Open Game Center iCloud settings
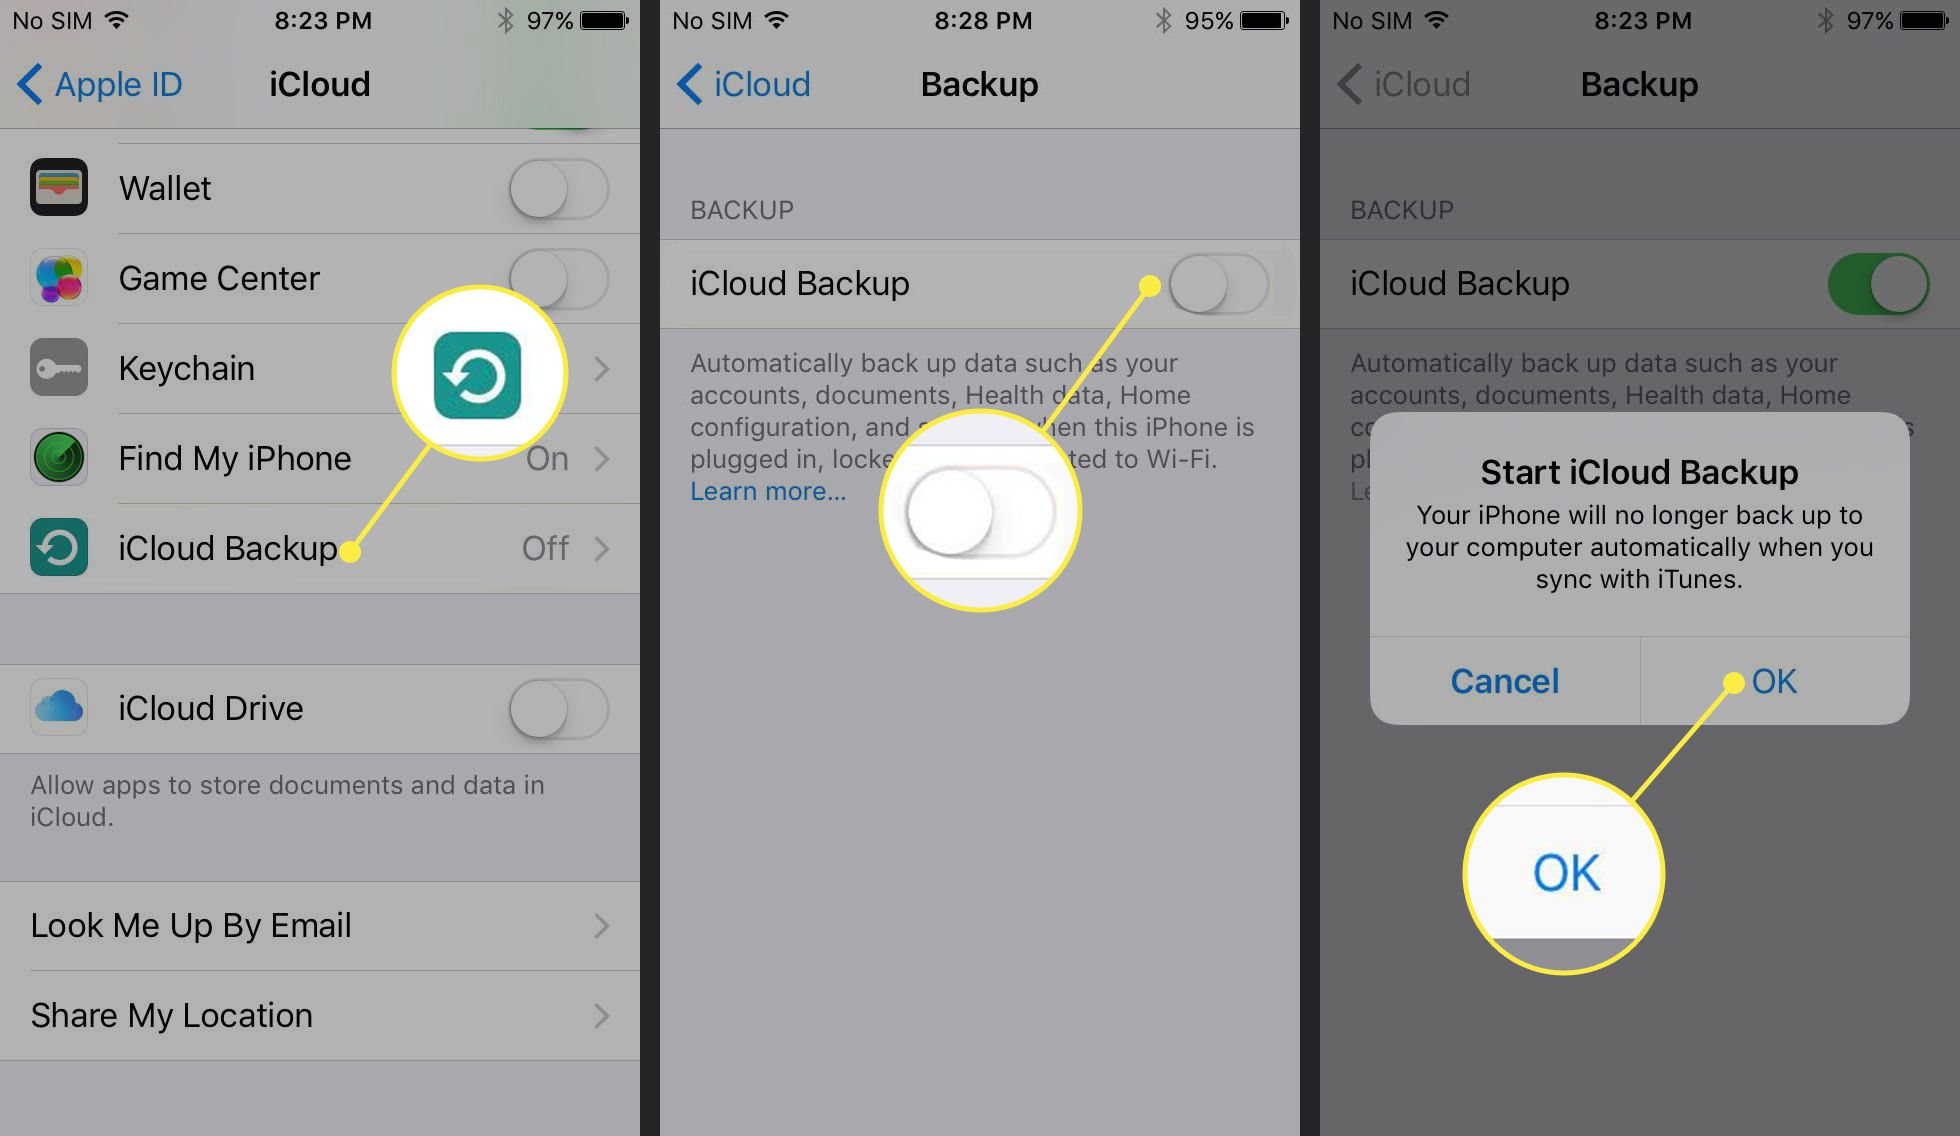Screen dimensions: 1960x1136 point(318,276)
